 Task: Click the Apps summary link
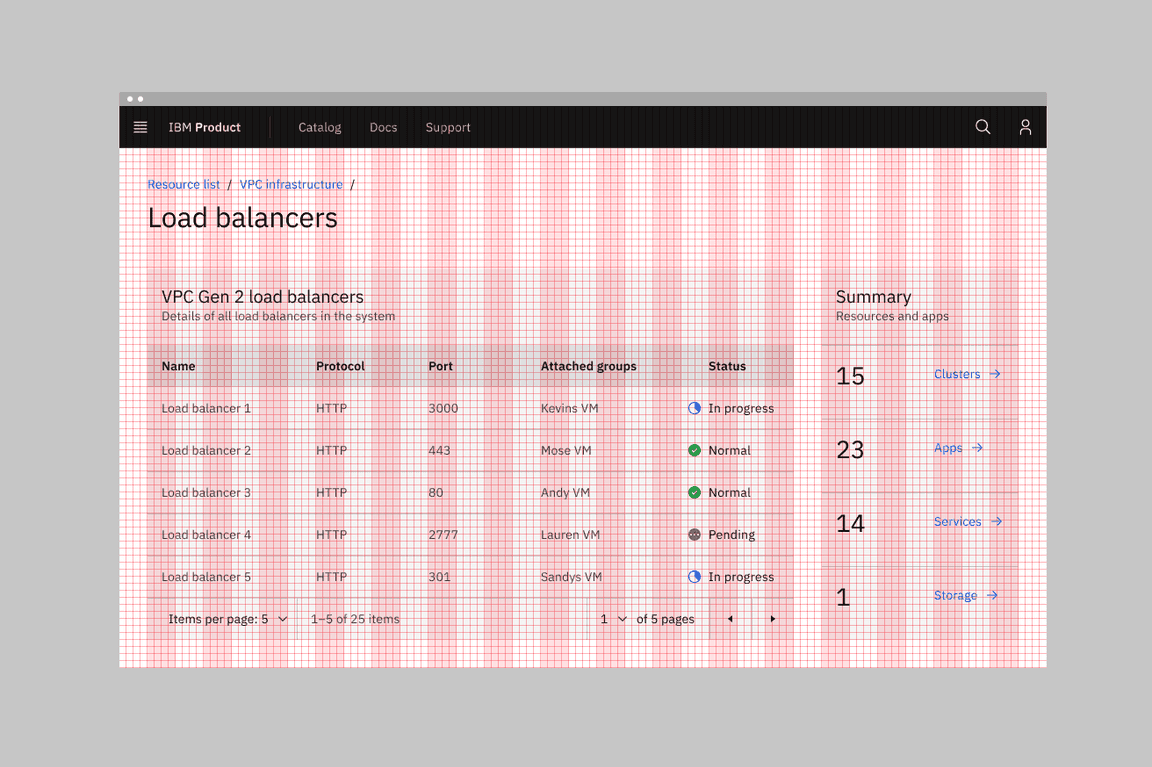coord(946,447)
